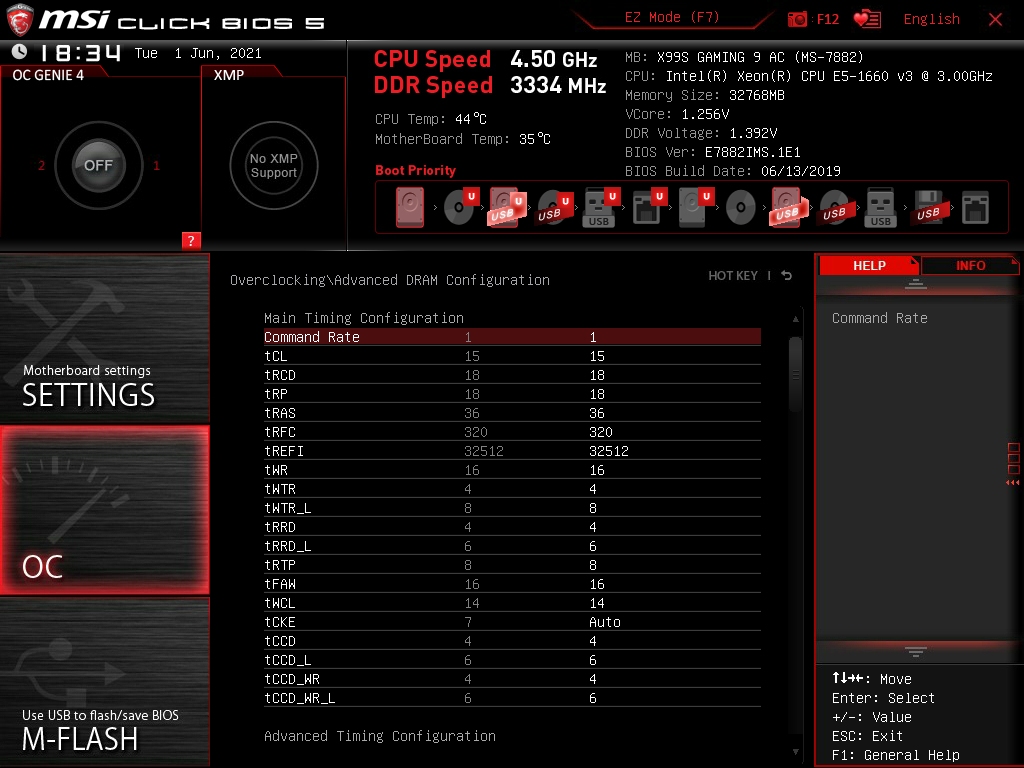Select the red USB hard disk icon with UEFI badge
This screenshot has height=768, width=1024.
click(507, 208)
